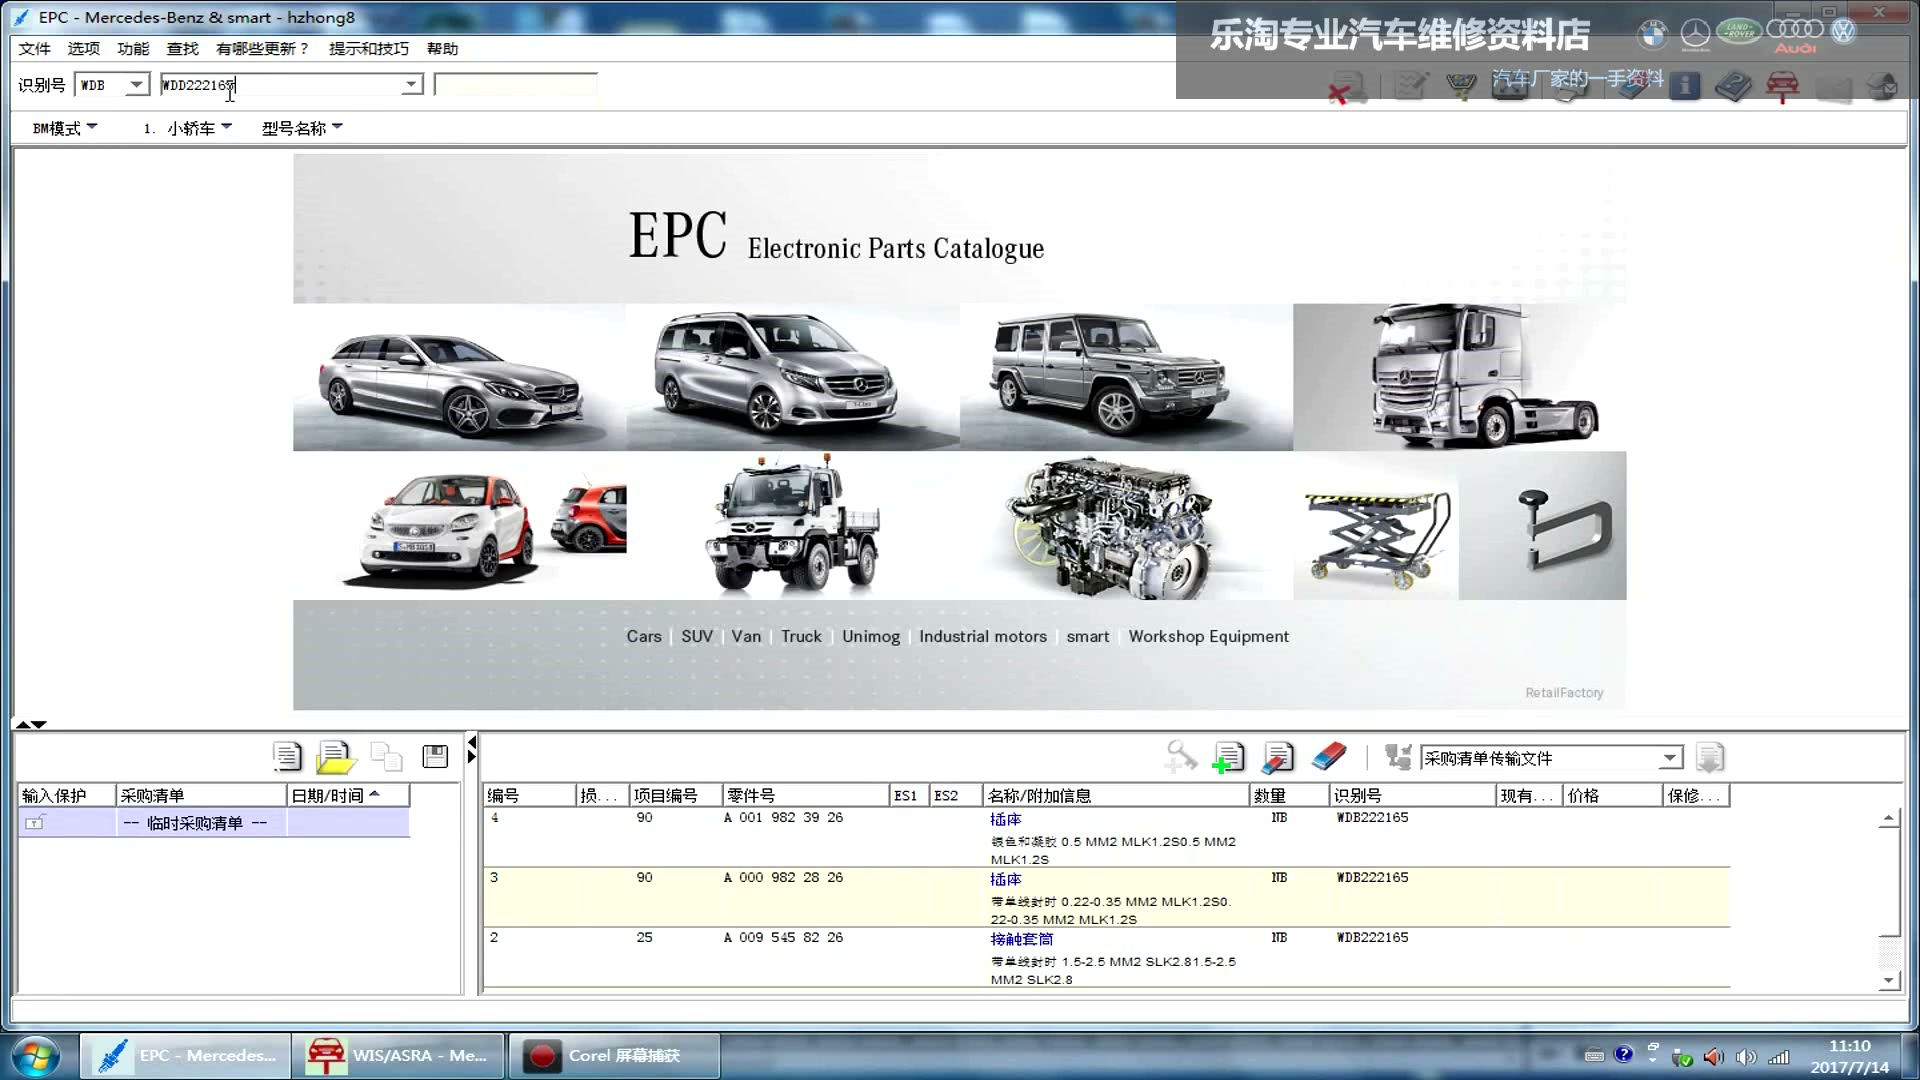
Task: Save the shopping list with floppy icon
Action: click(x=435, y=756)
